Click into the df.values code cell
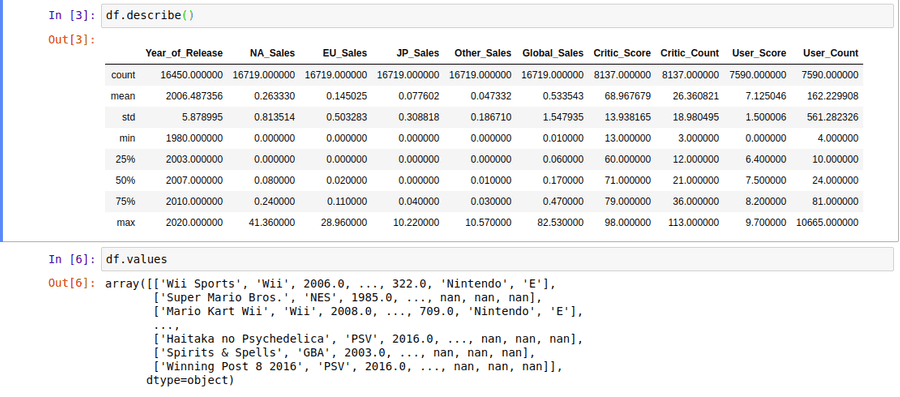Image resolution: width=900 pixels, height=397 pixels. pyautogui.click(x=497, y=259)
